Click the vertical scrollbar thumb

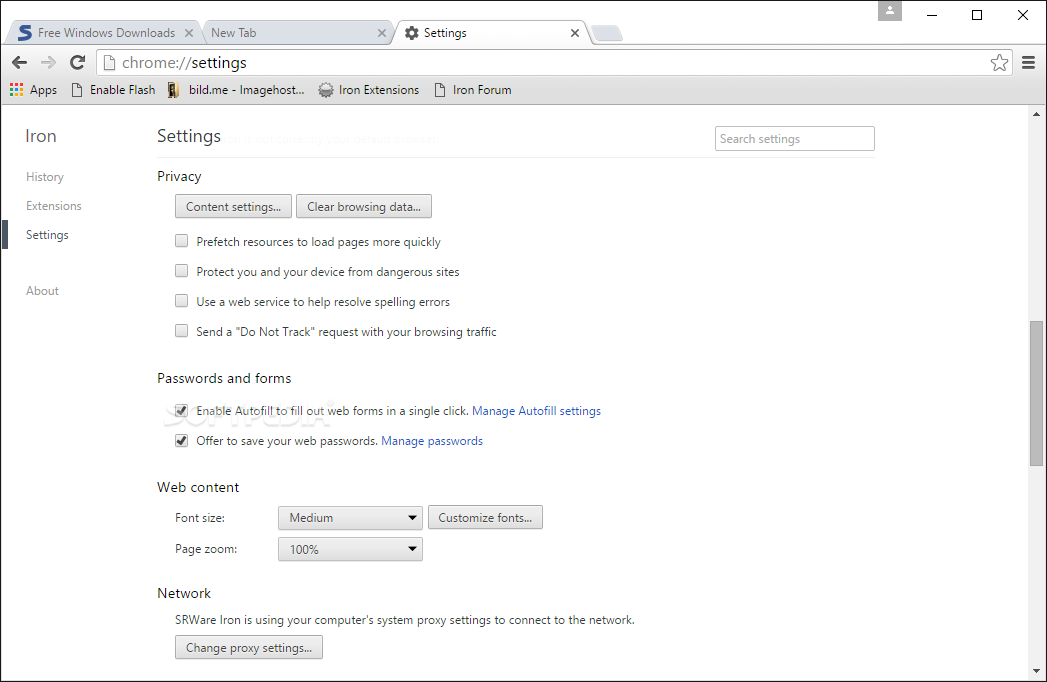click(1036, 393)
